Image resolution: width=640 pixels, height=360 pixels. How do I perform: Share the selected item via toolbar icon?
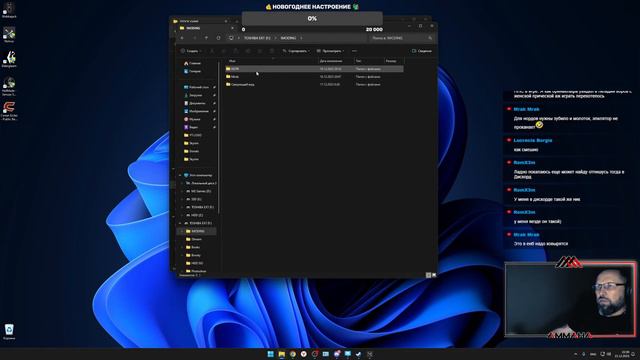tap(260, 51)
